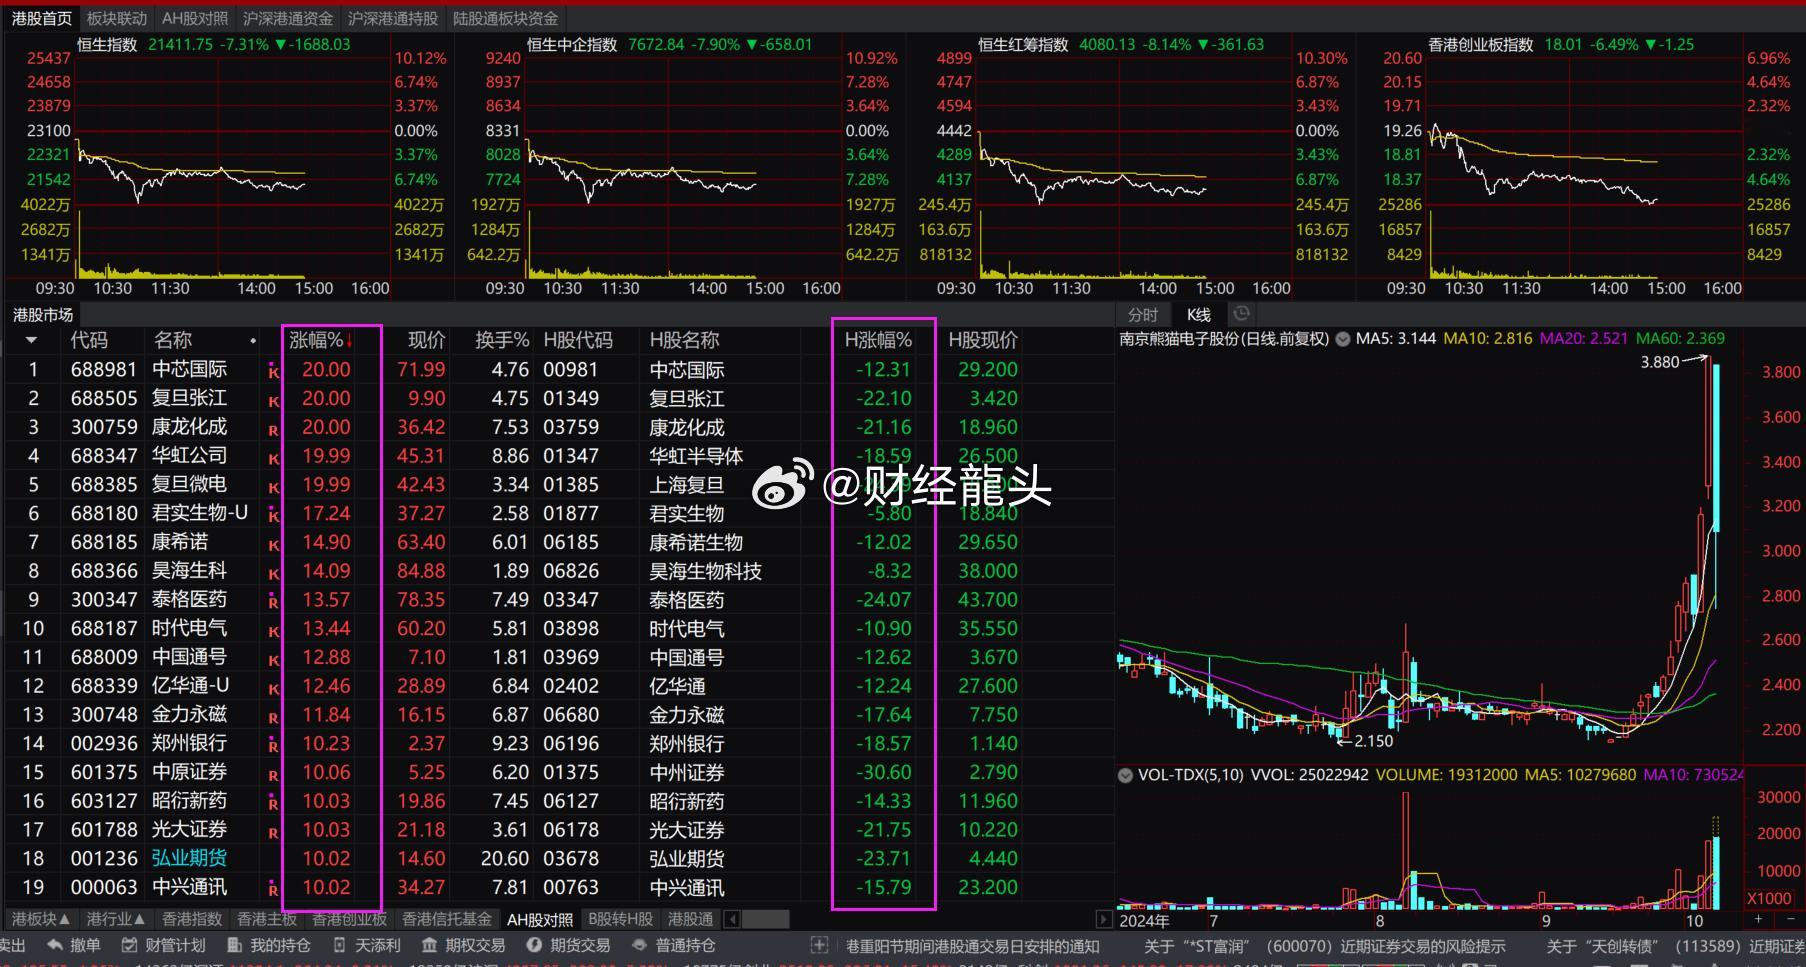
Task: Click the 香港创业板指数 title
Action: (x=1481, y=45)
